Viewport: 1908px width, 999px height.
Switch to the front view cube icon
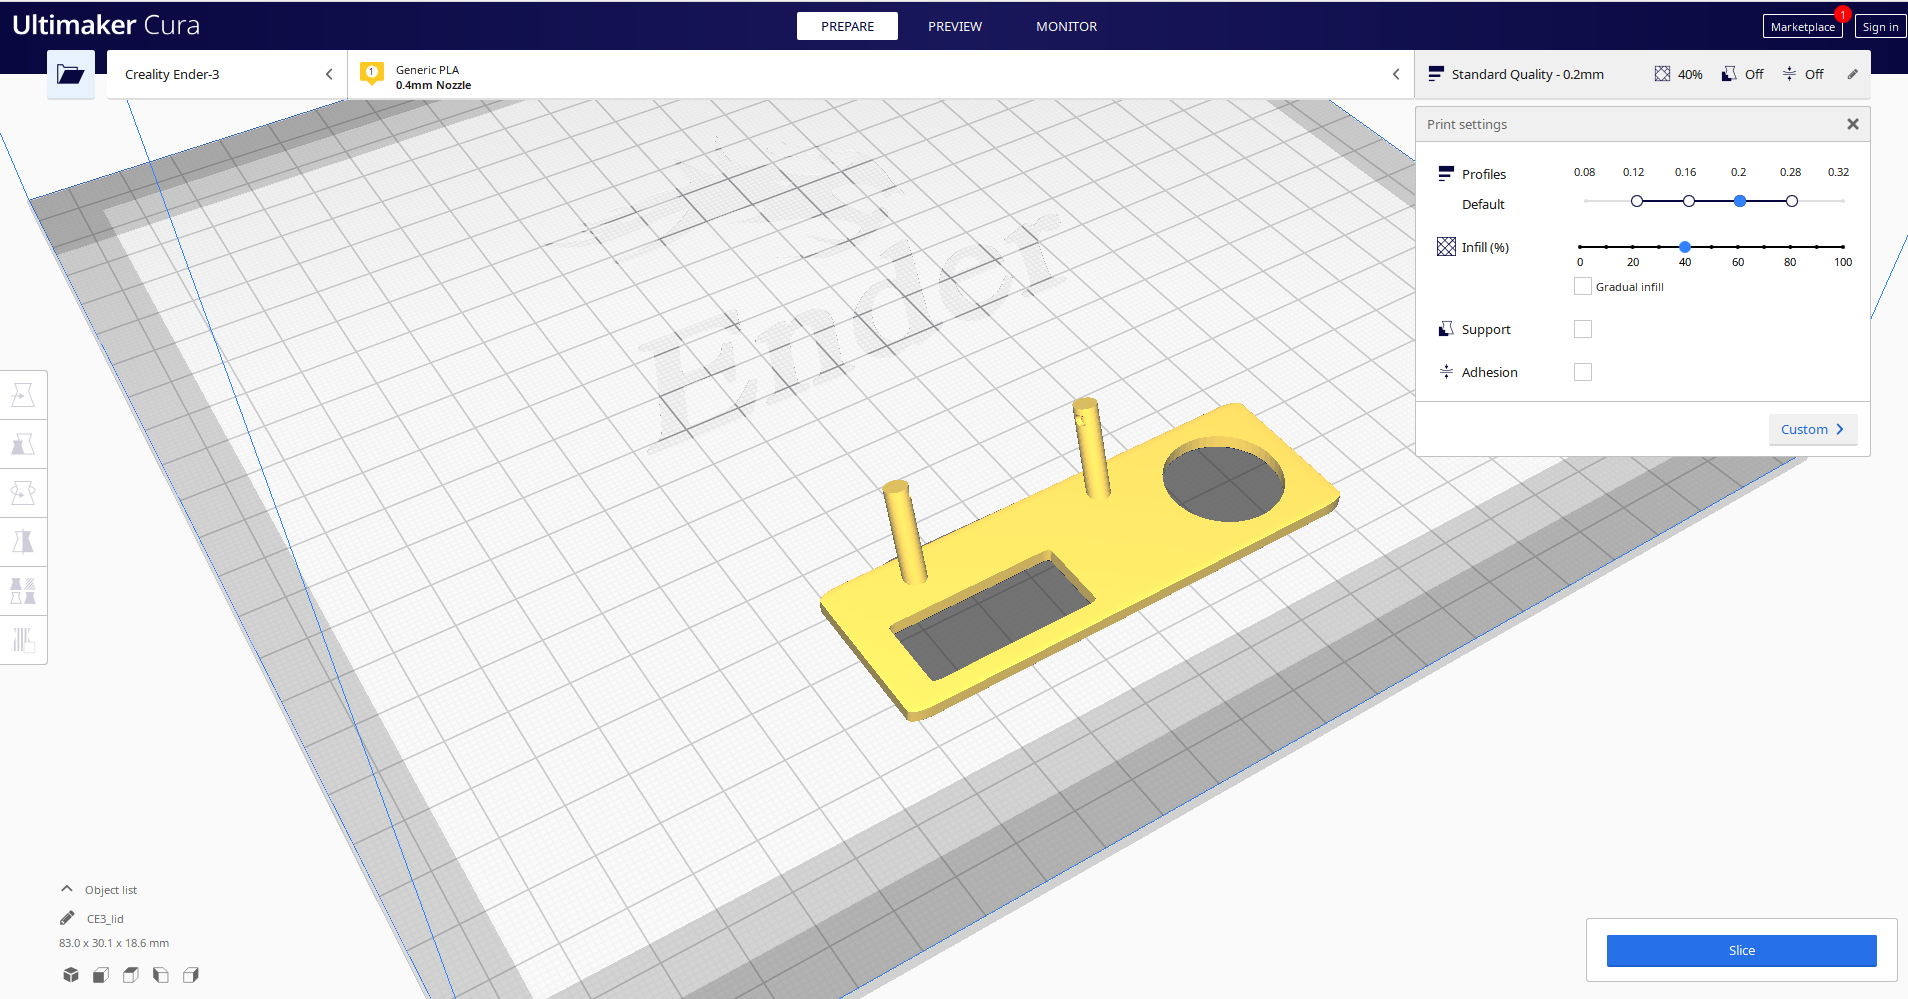coord(101,975)
